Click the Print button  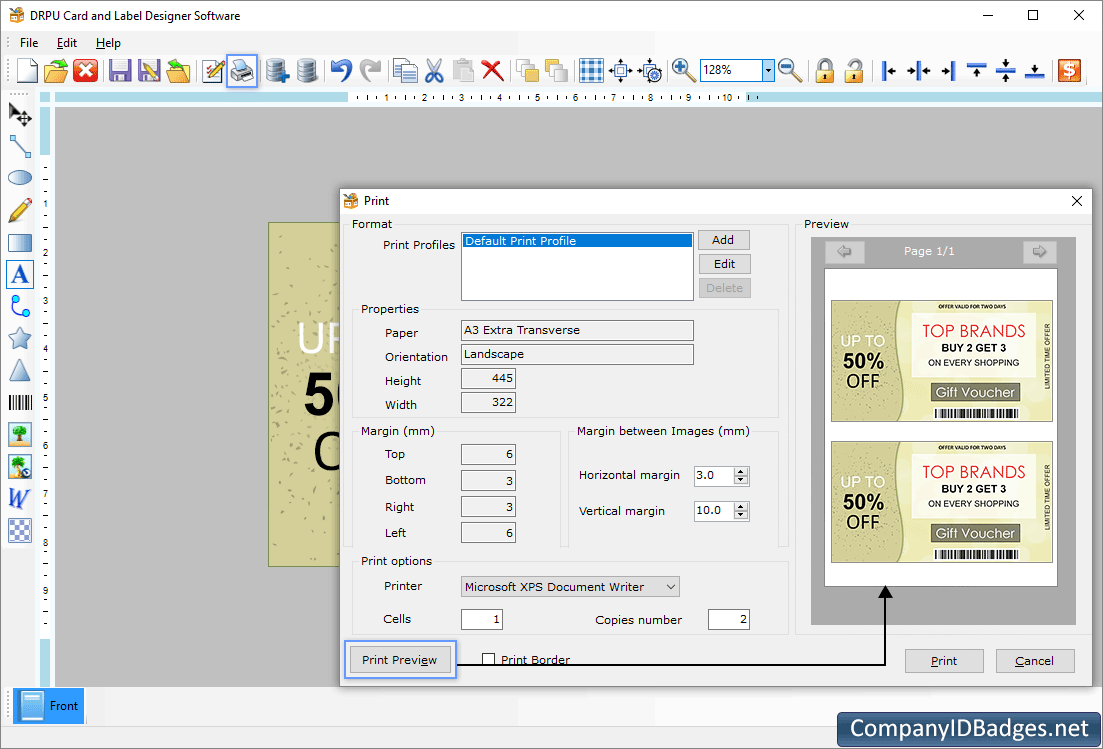944,661
